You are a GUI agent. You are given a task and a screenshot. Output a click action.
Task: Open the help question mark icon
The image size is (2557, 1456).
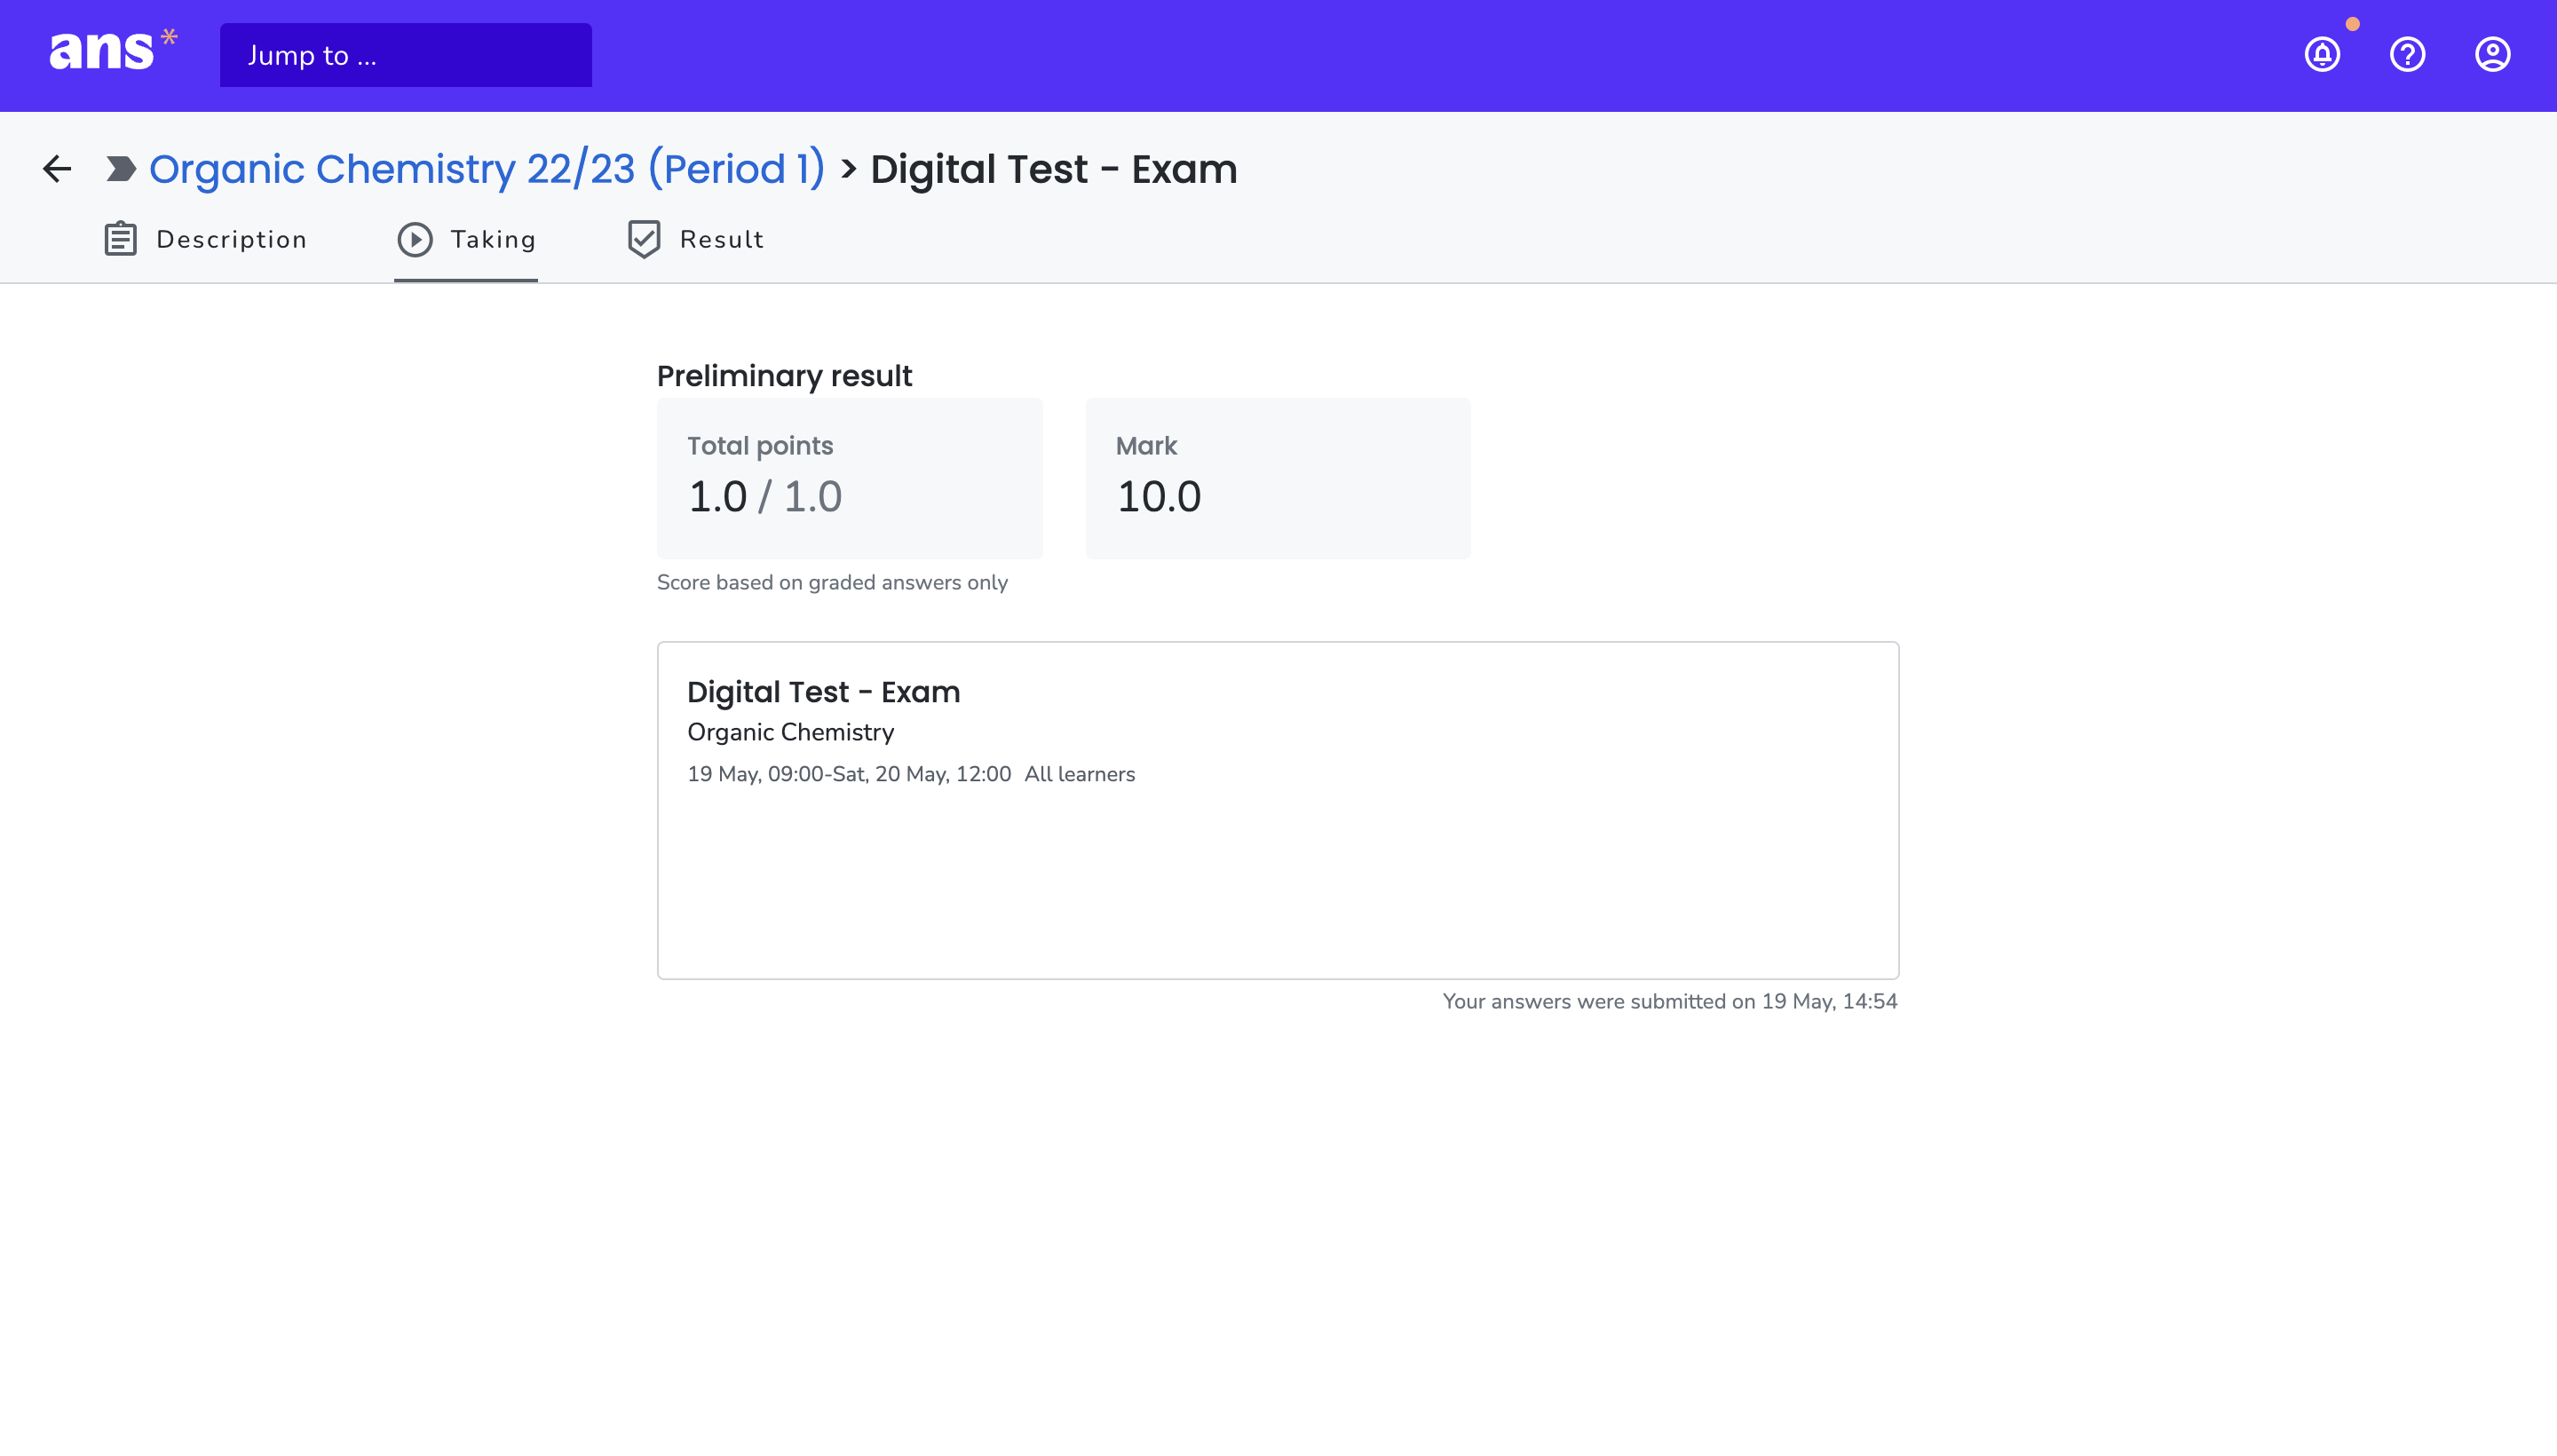click(2407, 54)
